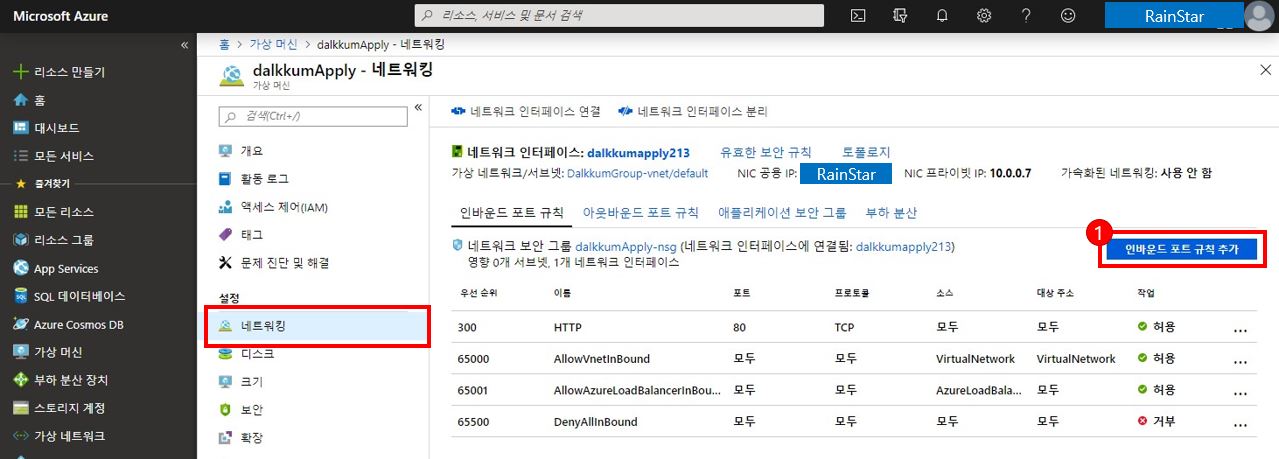1279x459 pixels.
Task: Open the help question mark icon
Action: (x=1026, y=16)
